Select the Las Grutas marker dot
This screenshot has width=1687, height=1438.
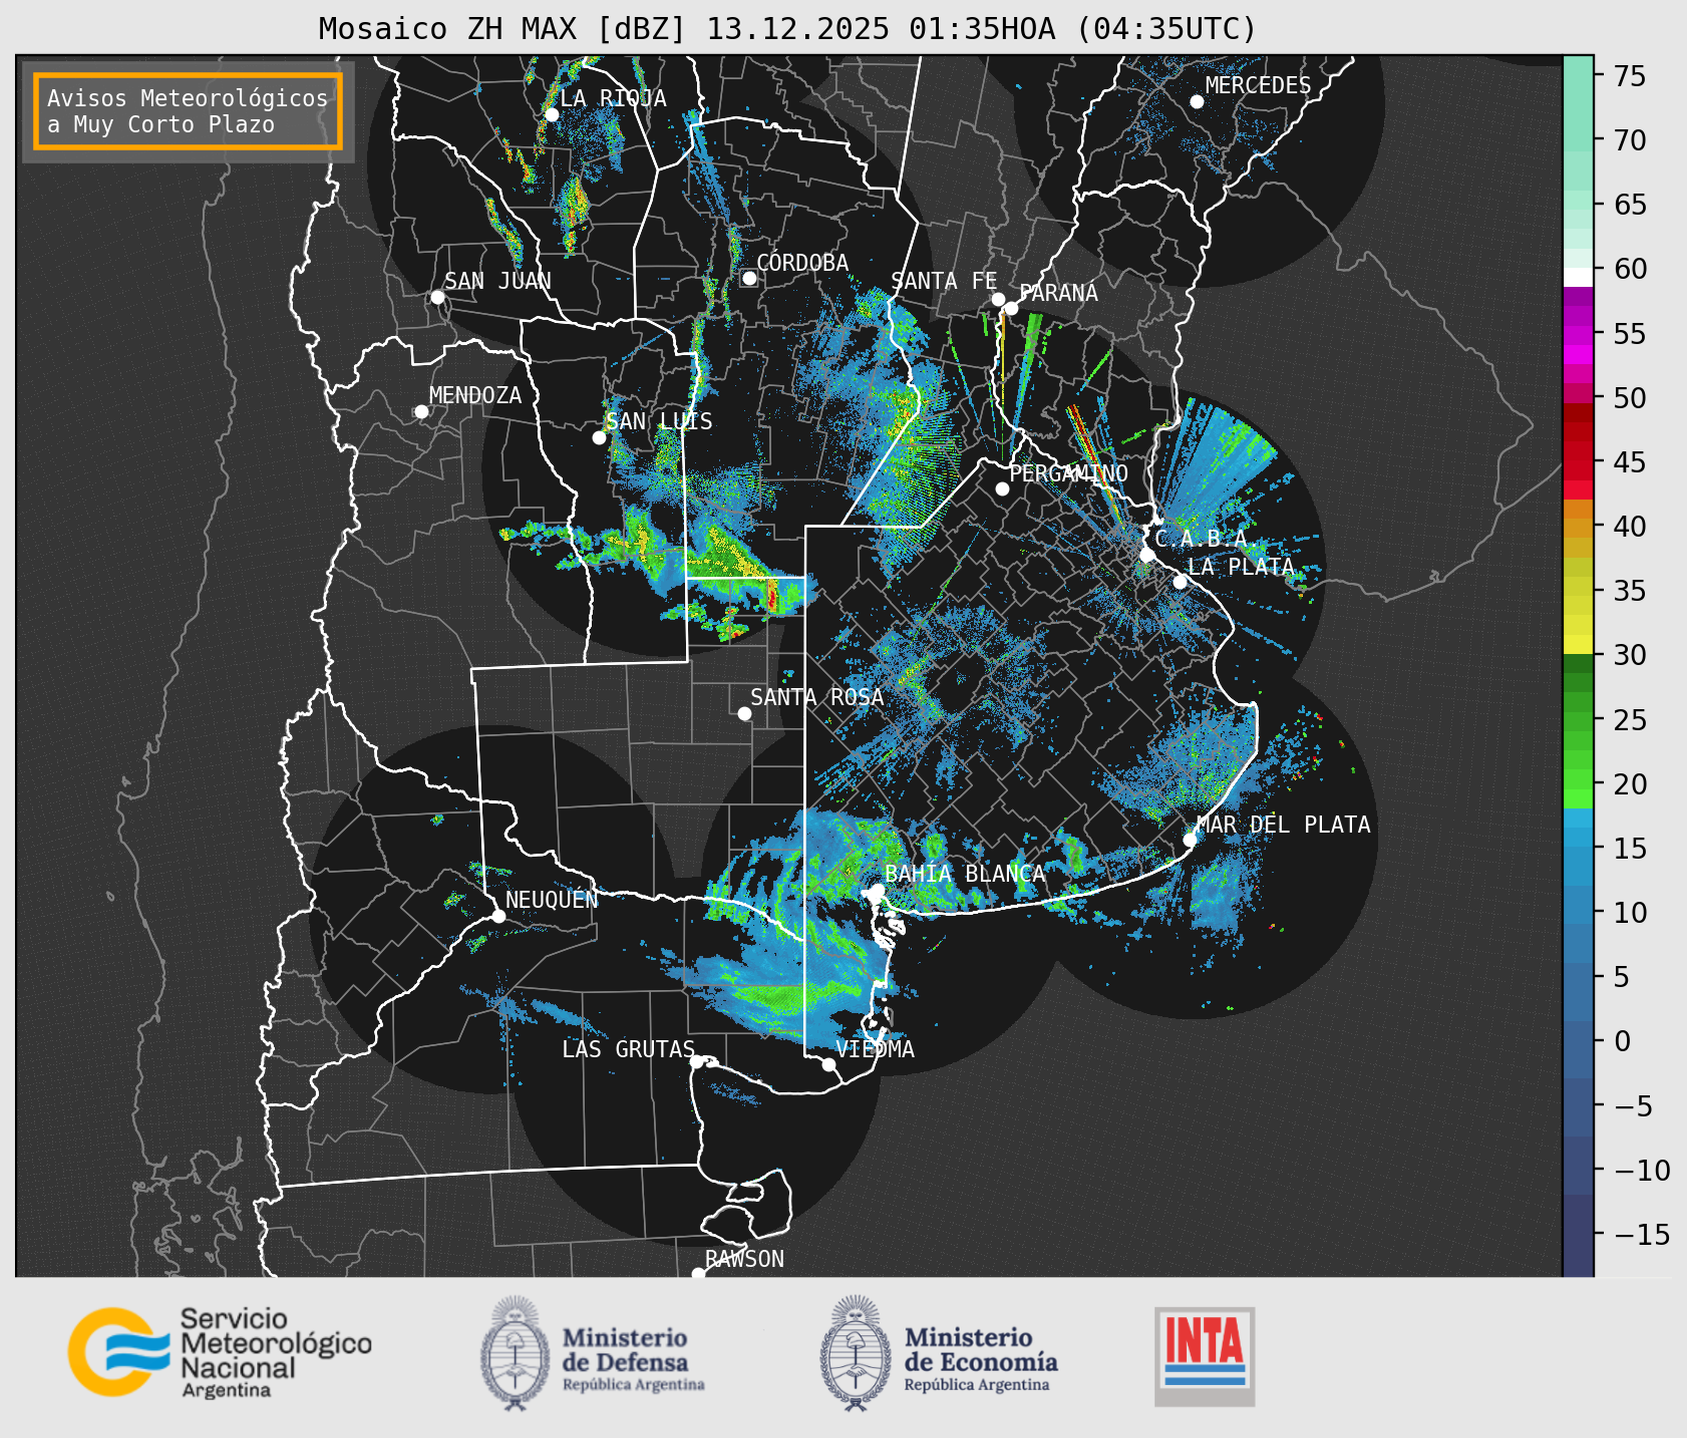[x=697, y=1061]
